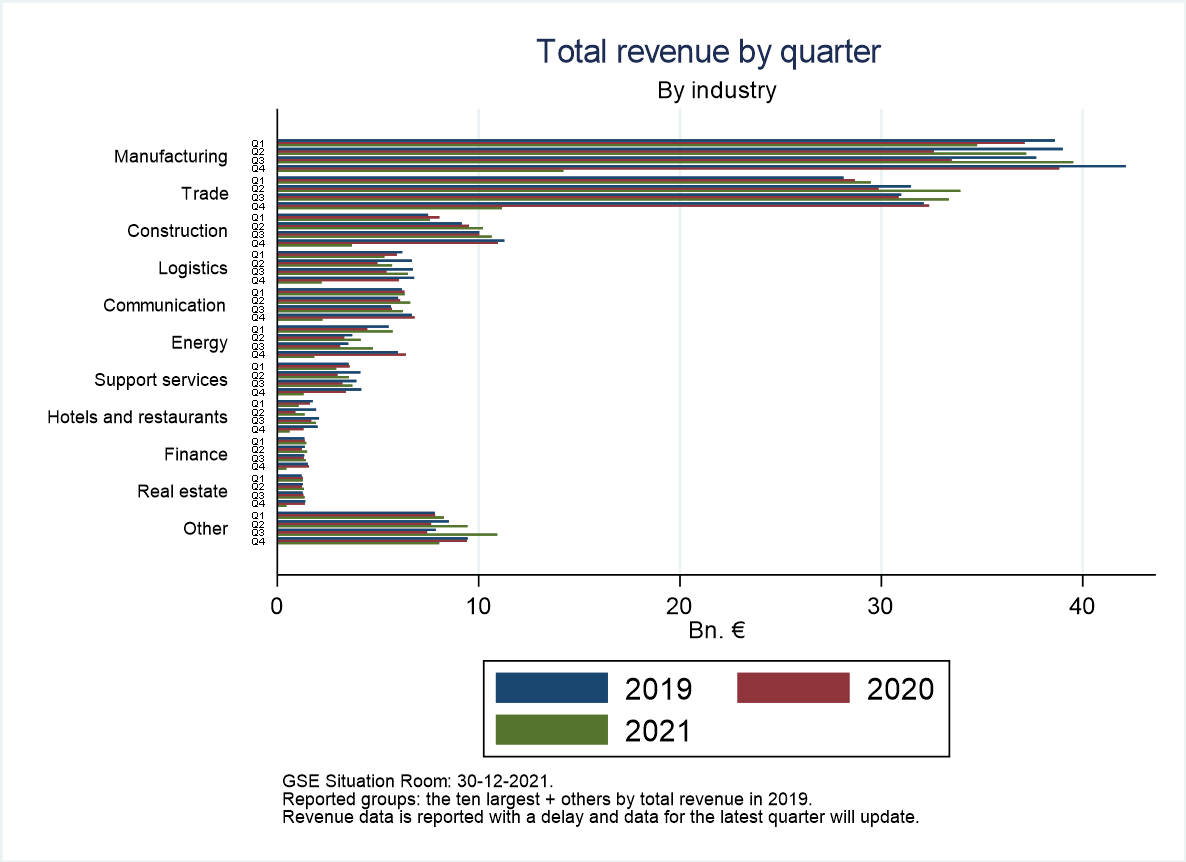The height and width of the screenshot is (862, 1186).
Task: Click the 'Bn. €' x-axis title
Action: [716, 631]
